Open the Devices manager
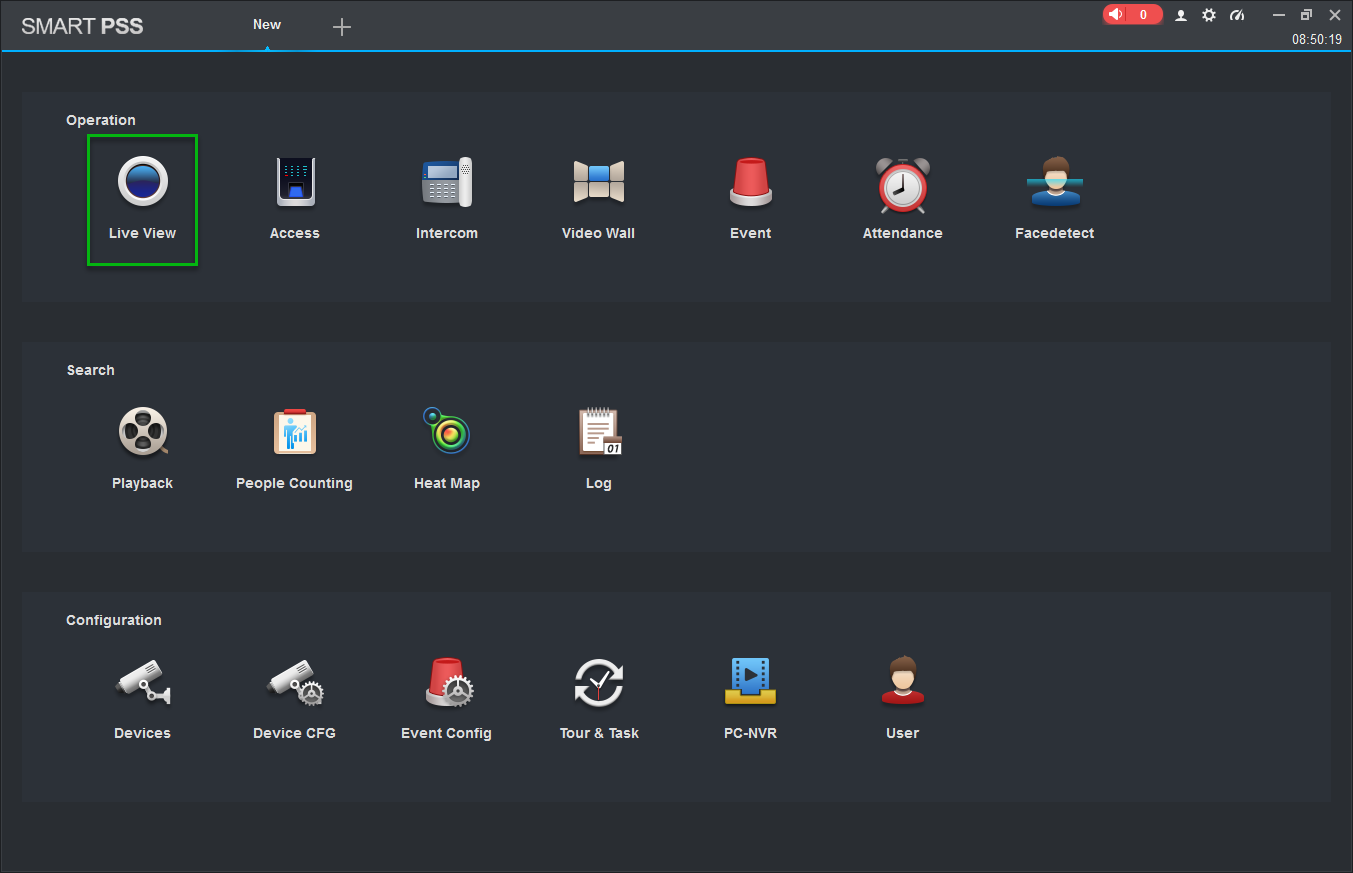The image size is (1353, 873). pos(142,700)
